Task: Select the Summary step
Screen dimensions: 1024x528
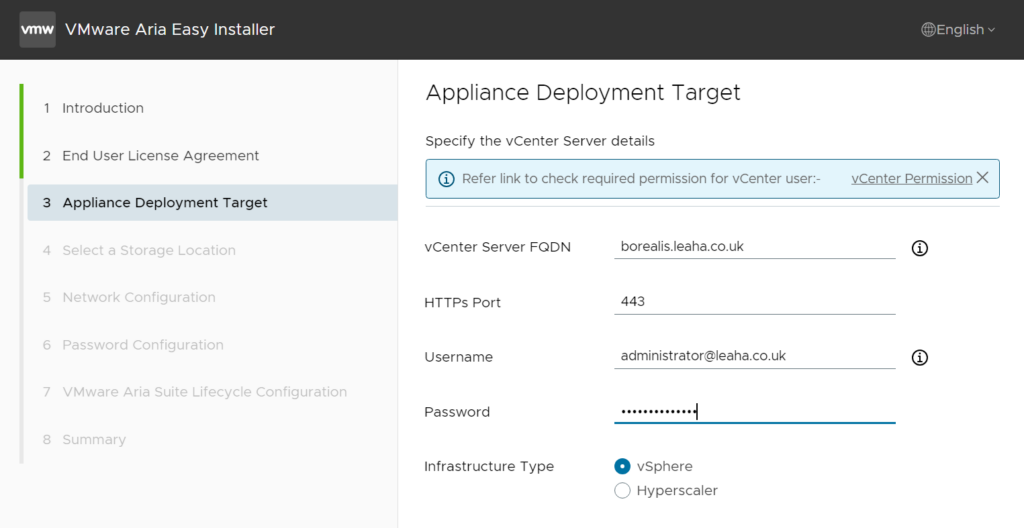Action: click(212, 440)
